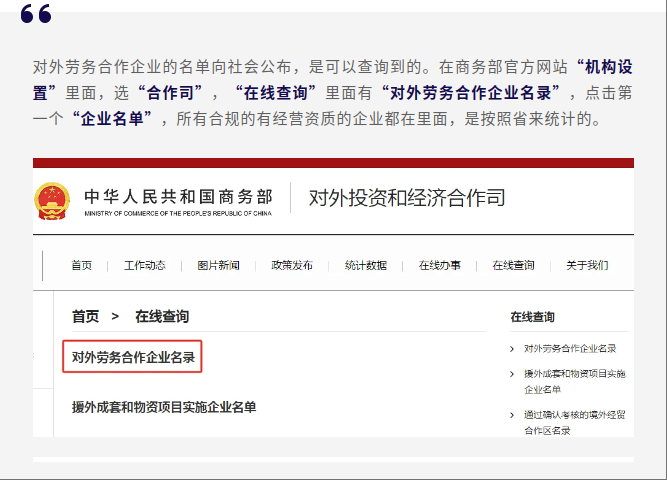Click sidebar link 通过确认考核的境外经贸合作区名录

pyautogui.click(x=575, y=423)
